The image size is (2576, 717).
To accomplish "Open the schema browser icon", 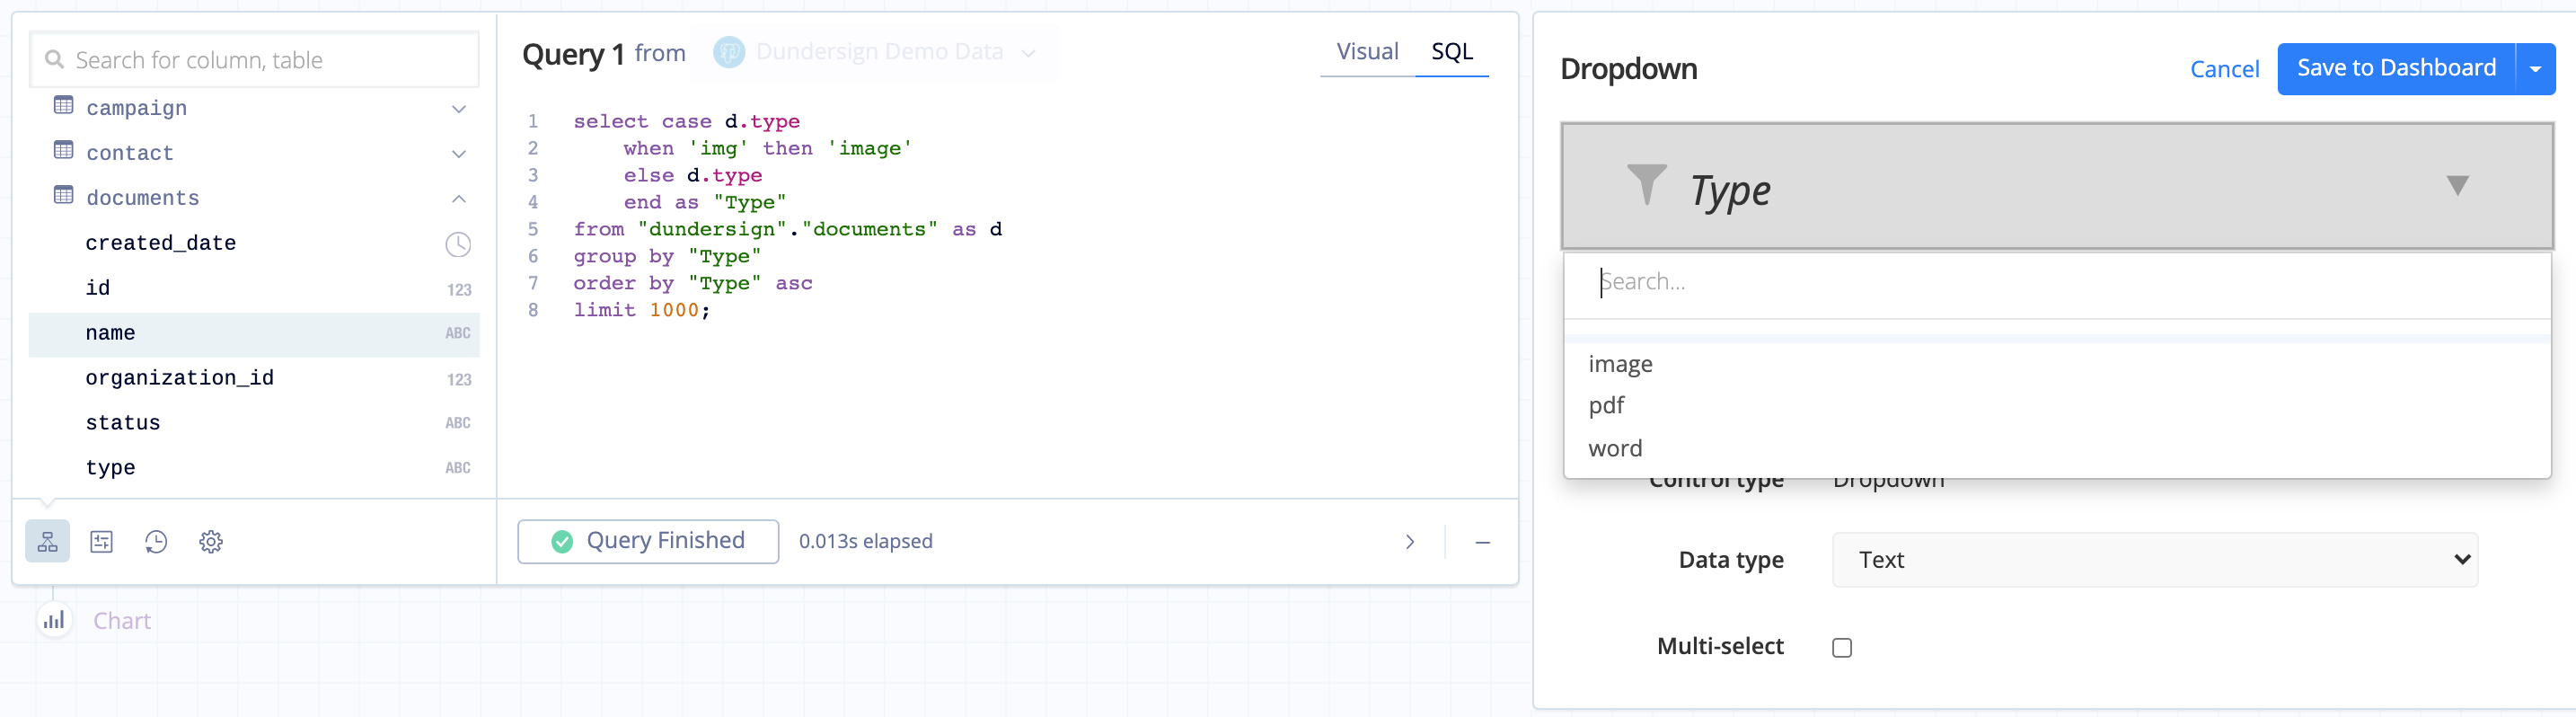I will [x=47, y=541].
